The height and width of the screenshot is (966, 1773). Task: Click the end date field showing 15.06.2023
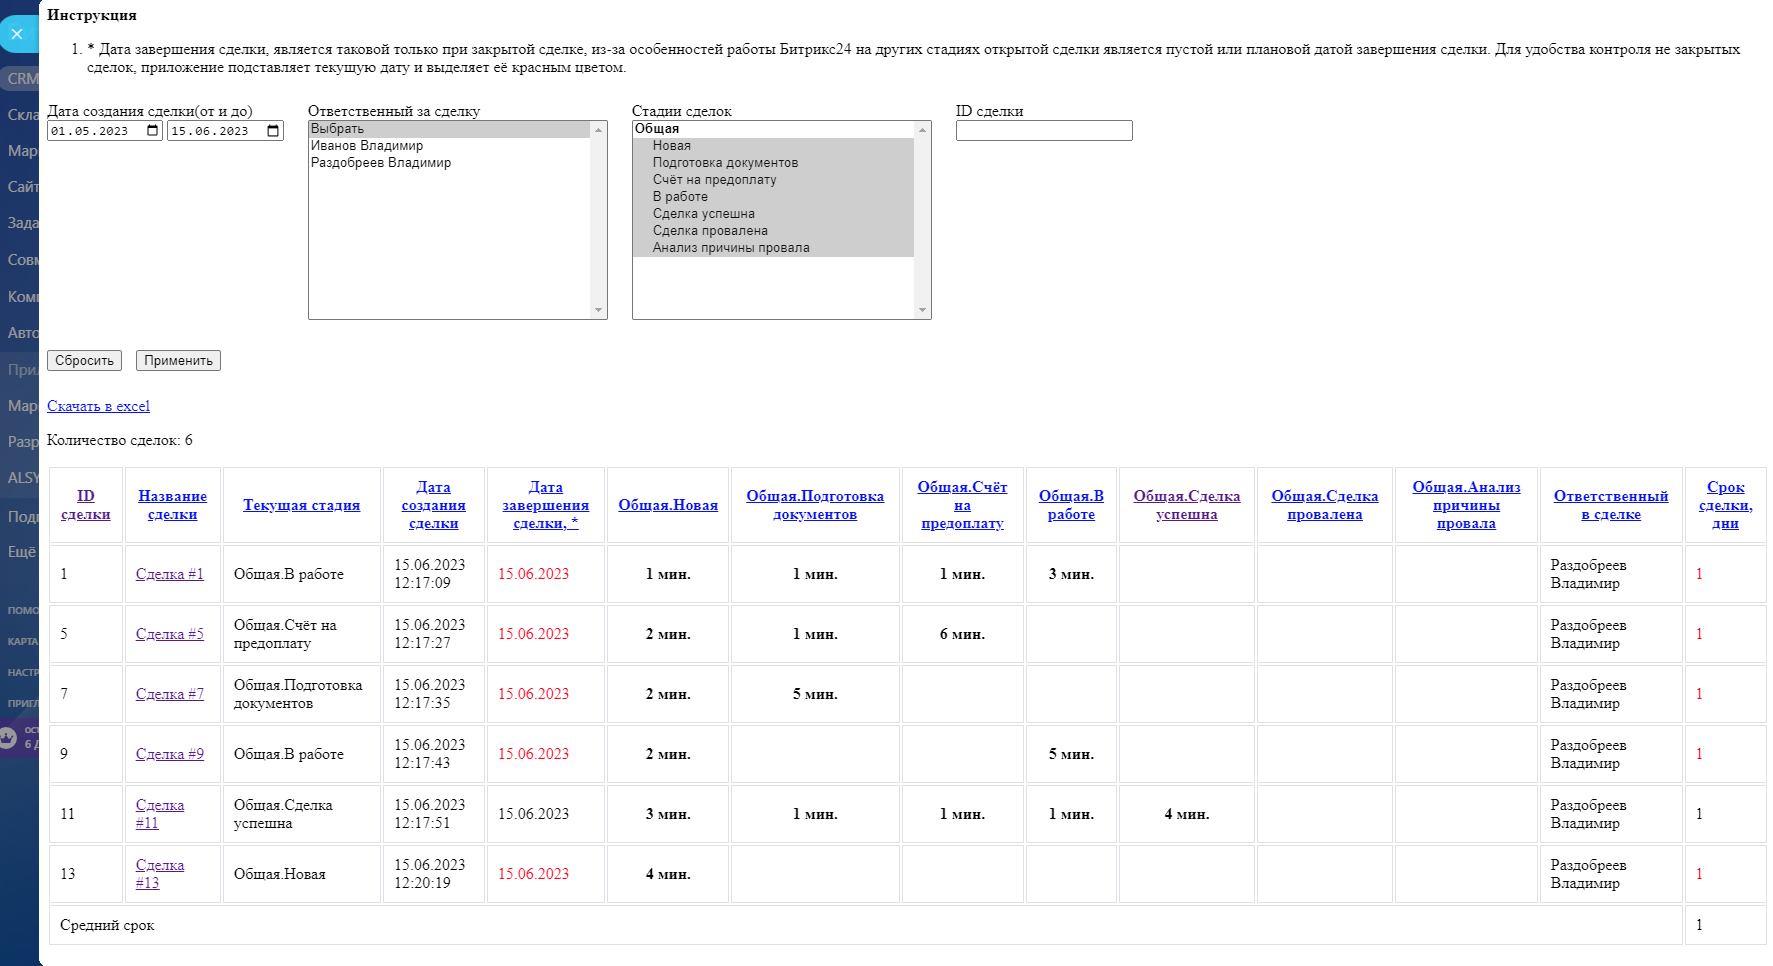pyautogui.click(x=225, y=131)
